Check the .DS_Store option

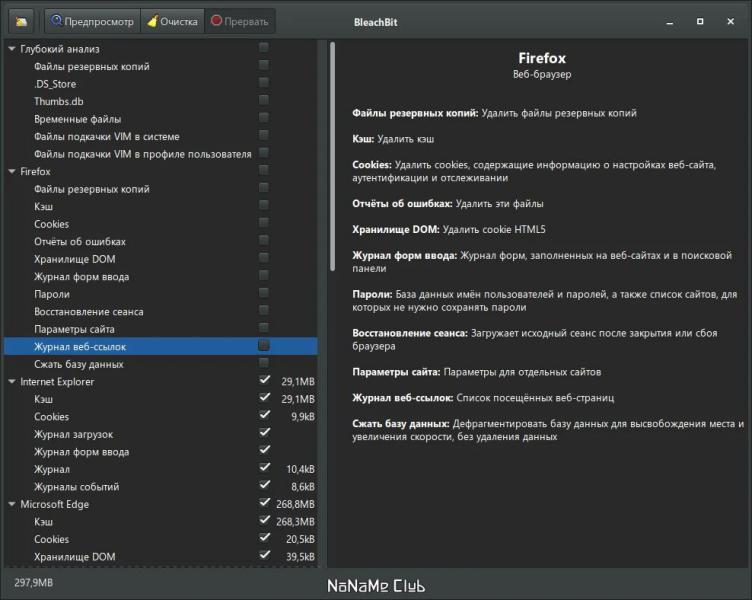pyautogui.click(x=264, y=82)
